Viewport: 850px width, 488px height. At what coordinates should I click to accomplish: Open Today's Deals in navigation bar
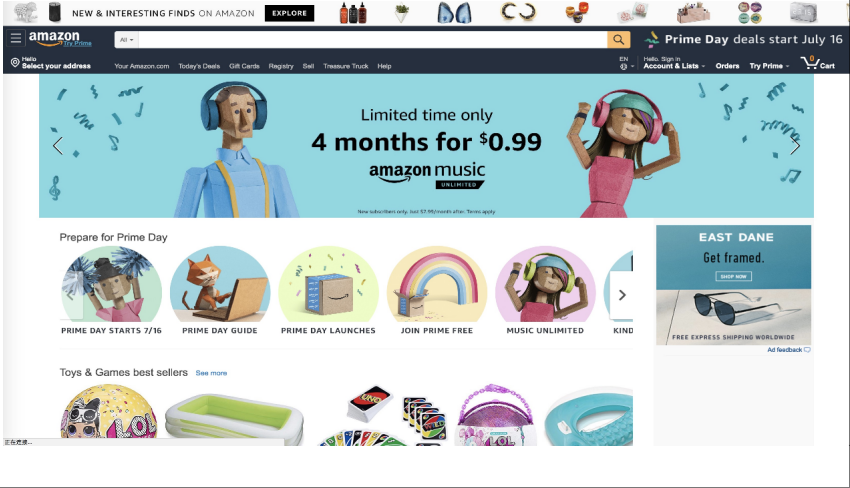click(x=199, y=66)
